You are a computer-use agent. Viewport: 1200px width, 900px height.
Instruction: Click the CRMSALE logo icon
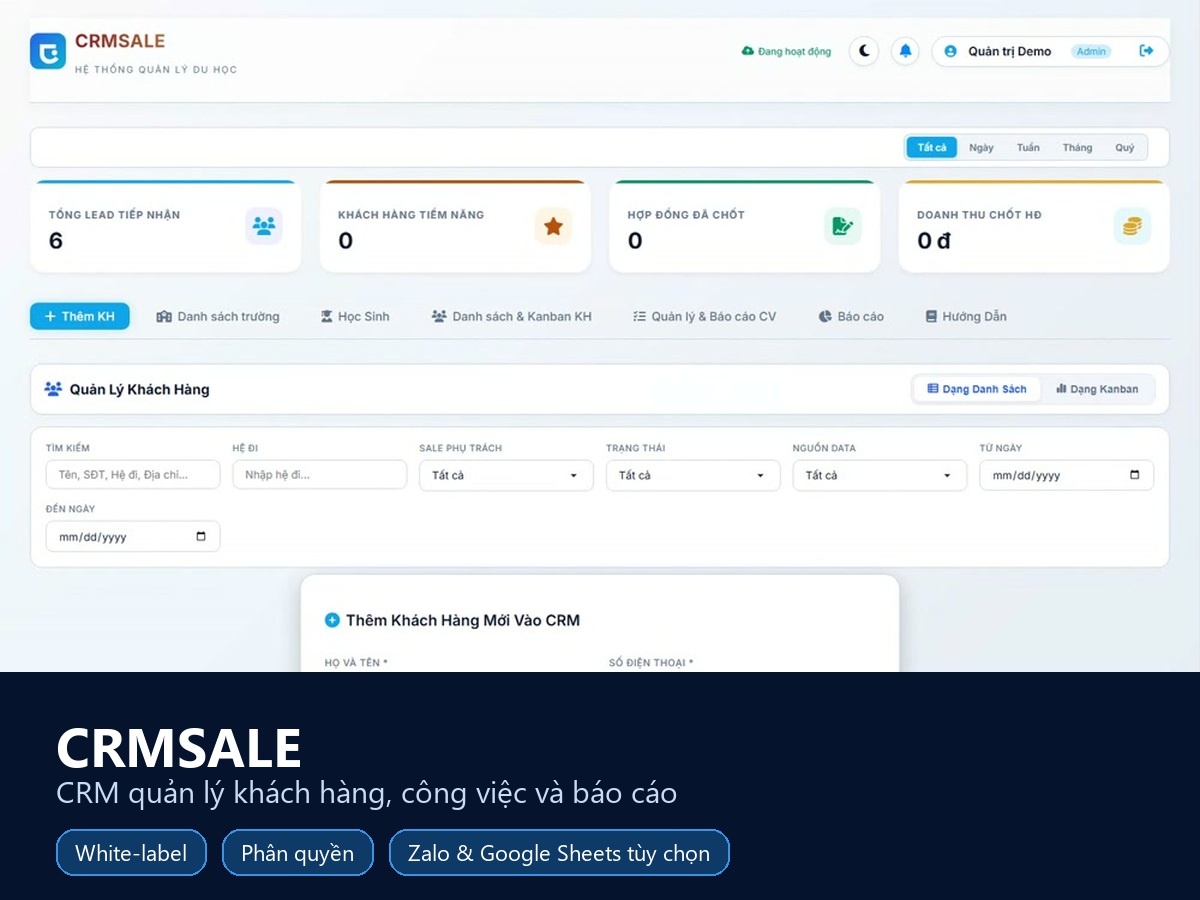(48, 51)
